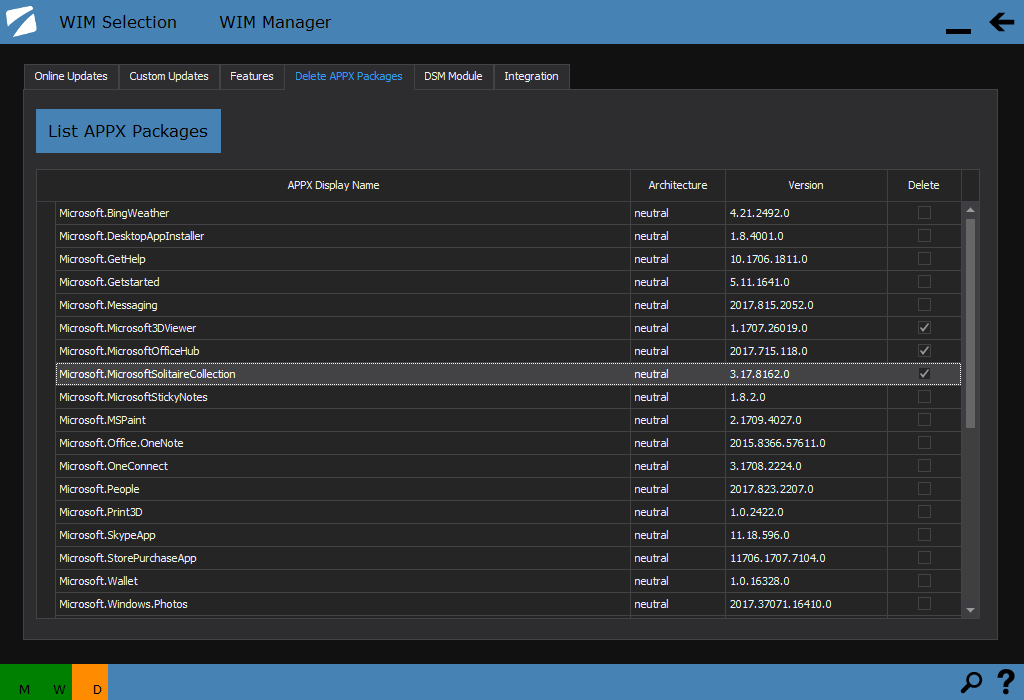1024x700 pixels.
Task: Click version 3.17.8162.0 cell
Action: 806,374
